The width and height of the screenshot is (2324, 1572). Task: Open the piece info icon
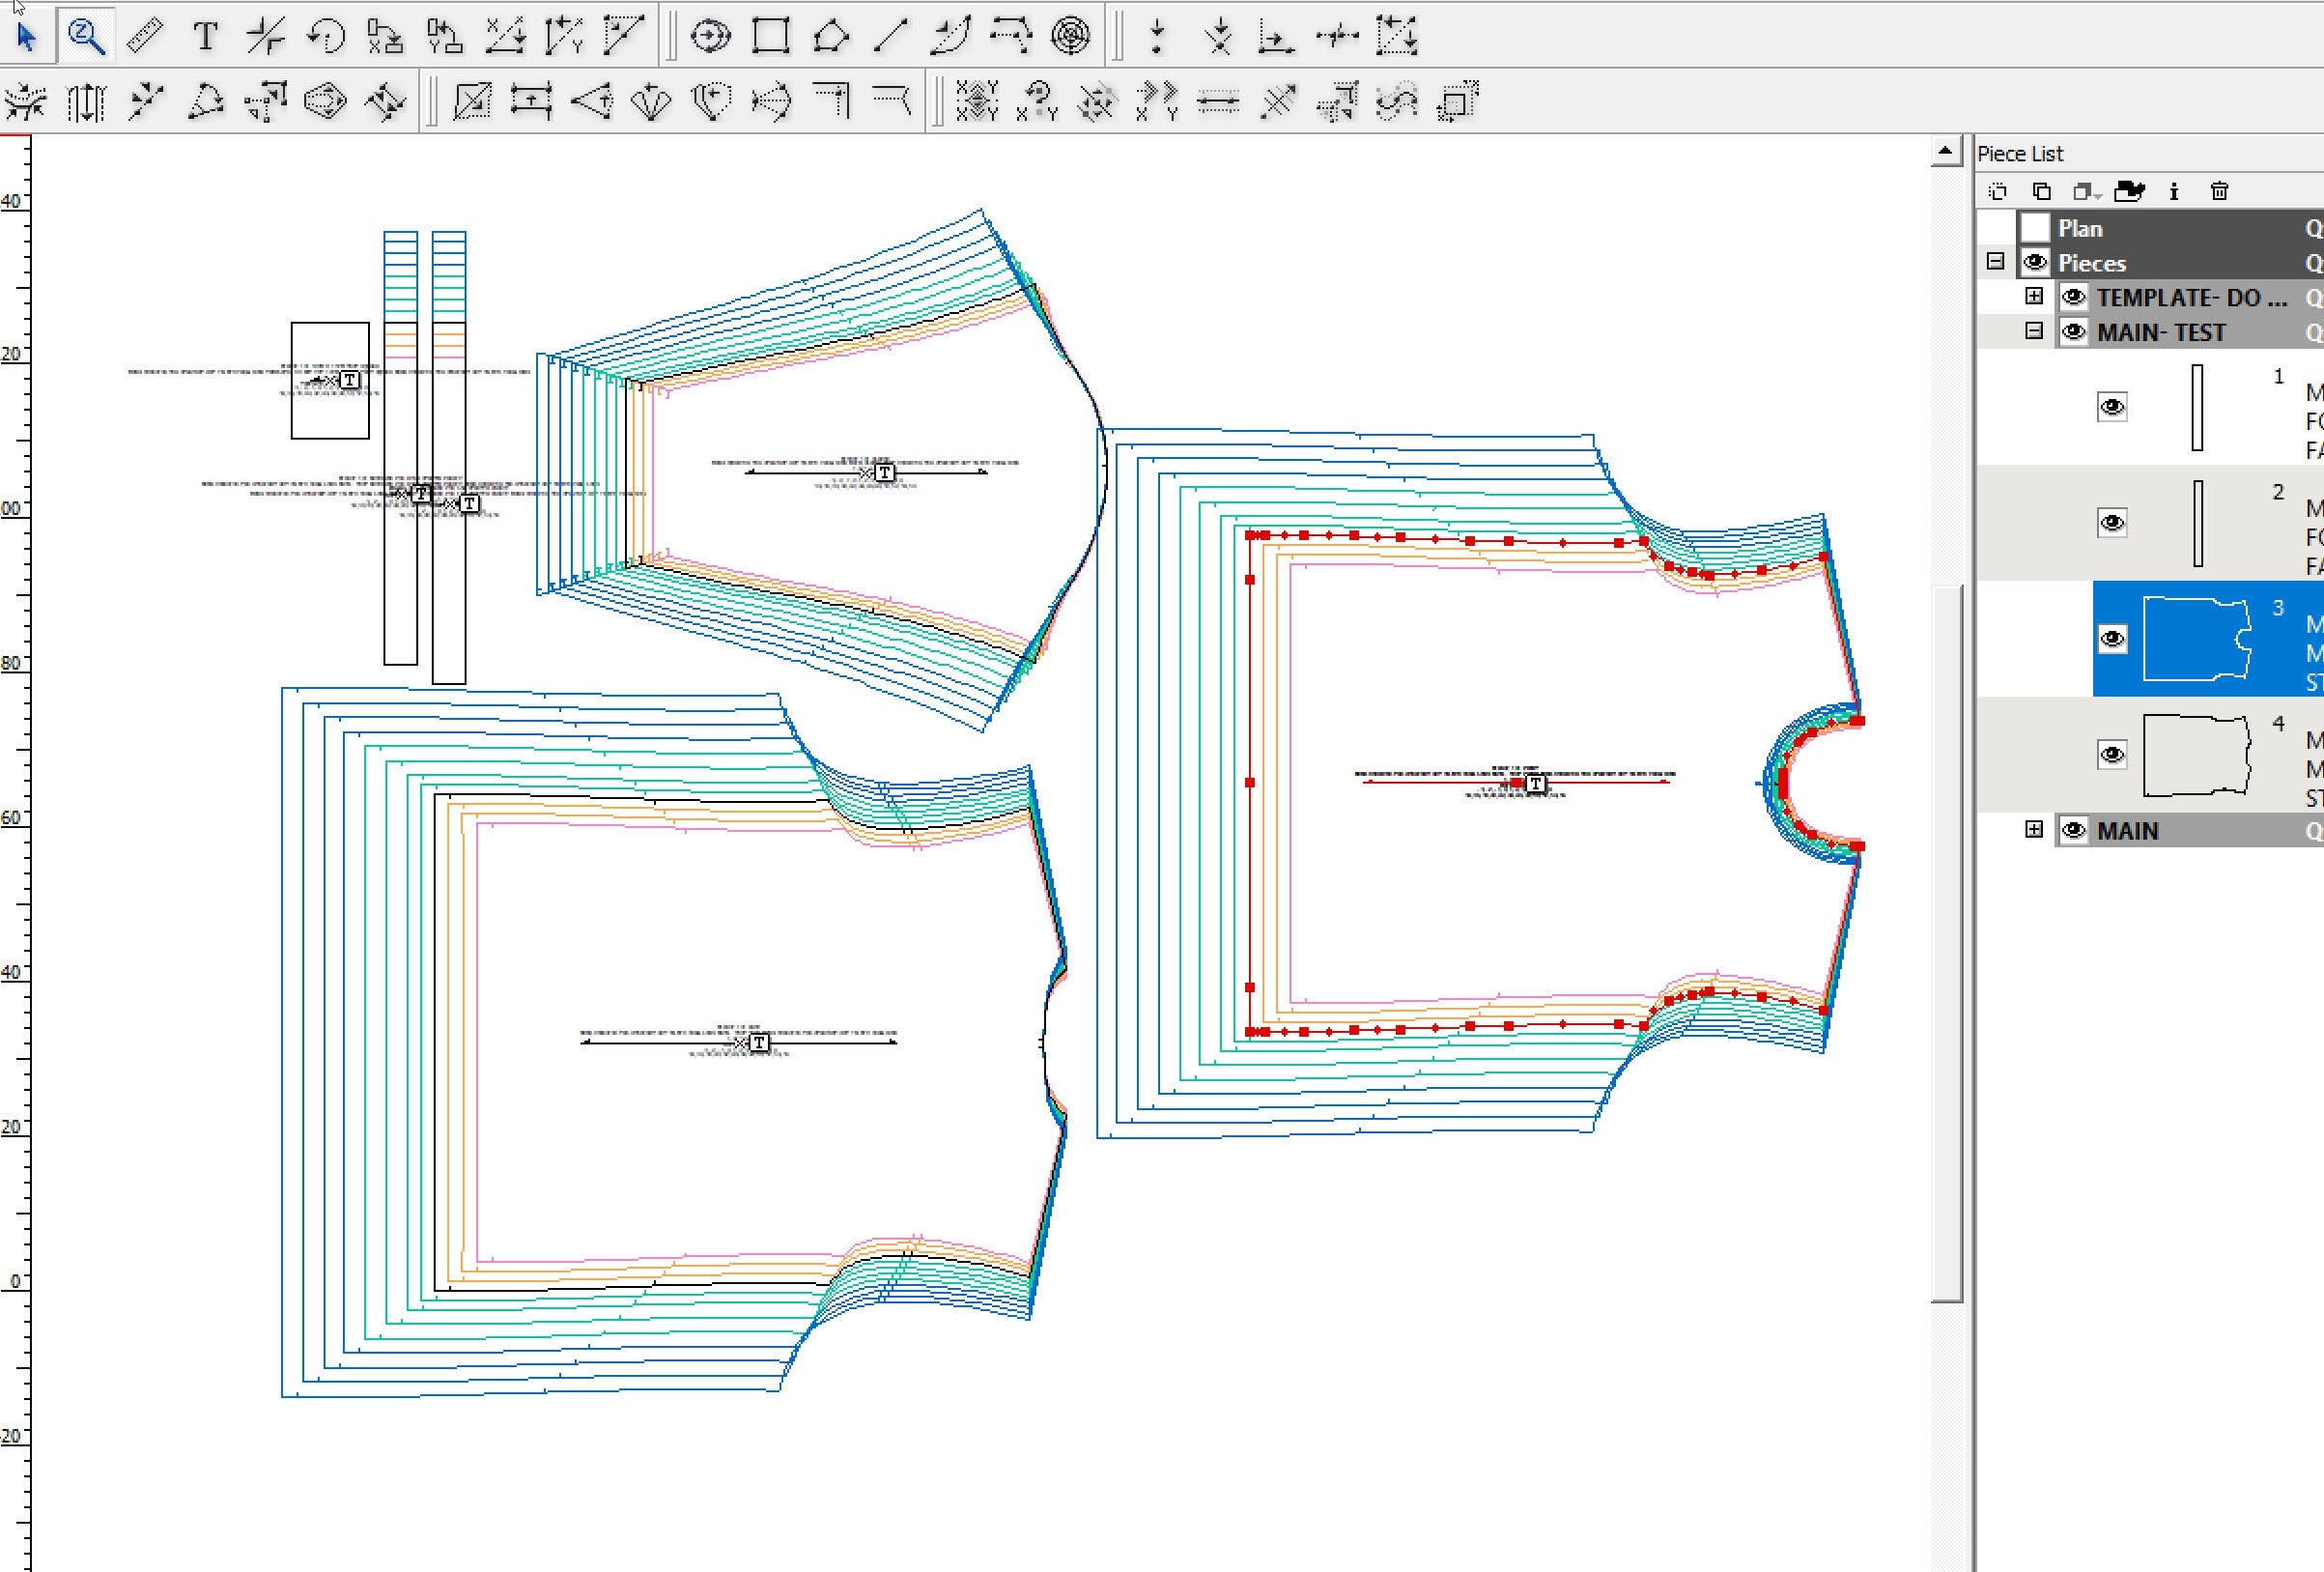pos(2173,191)
